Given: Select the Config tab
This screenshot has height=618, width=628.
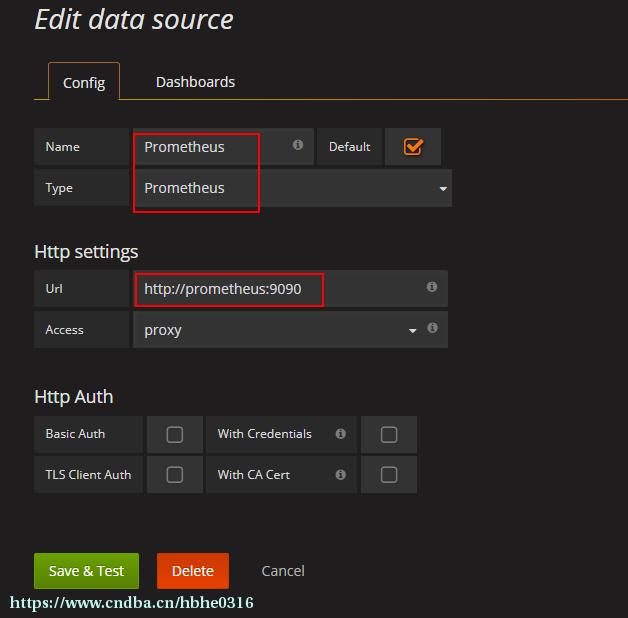Looking at the screenshot, I should pyautogui.click(x=84, y=82).
